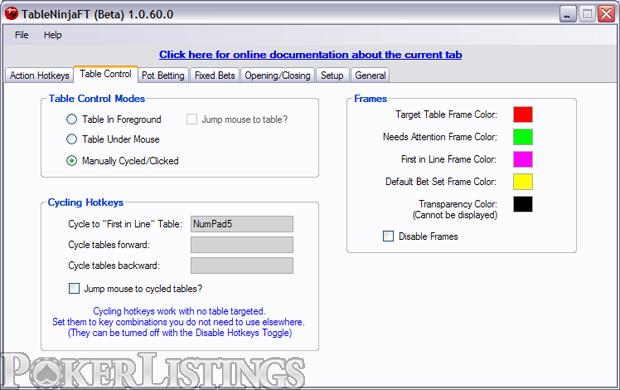Click the Table Control Modes group title

[97, 98]
